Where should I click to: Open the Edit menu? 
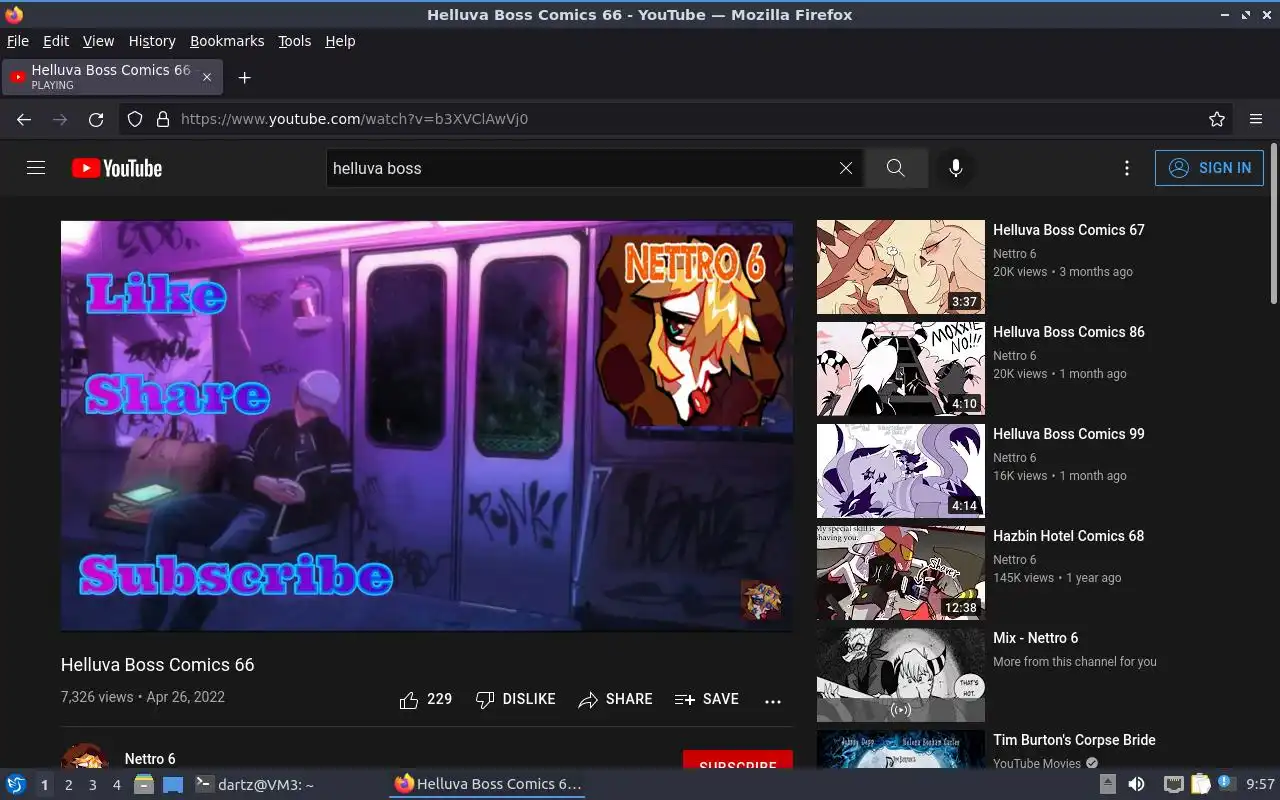click(56, 41)
